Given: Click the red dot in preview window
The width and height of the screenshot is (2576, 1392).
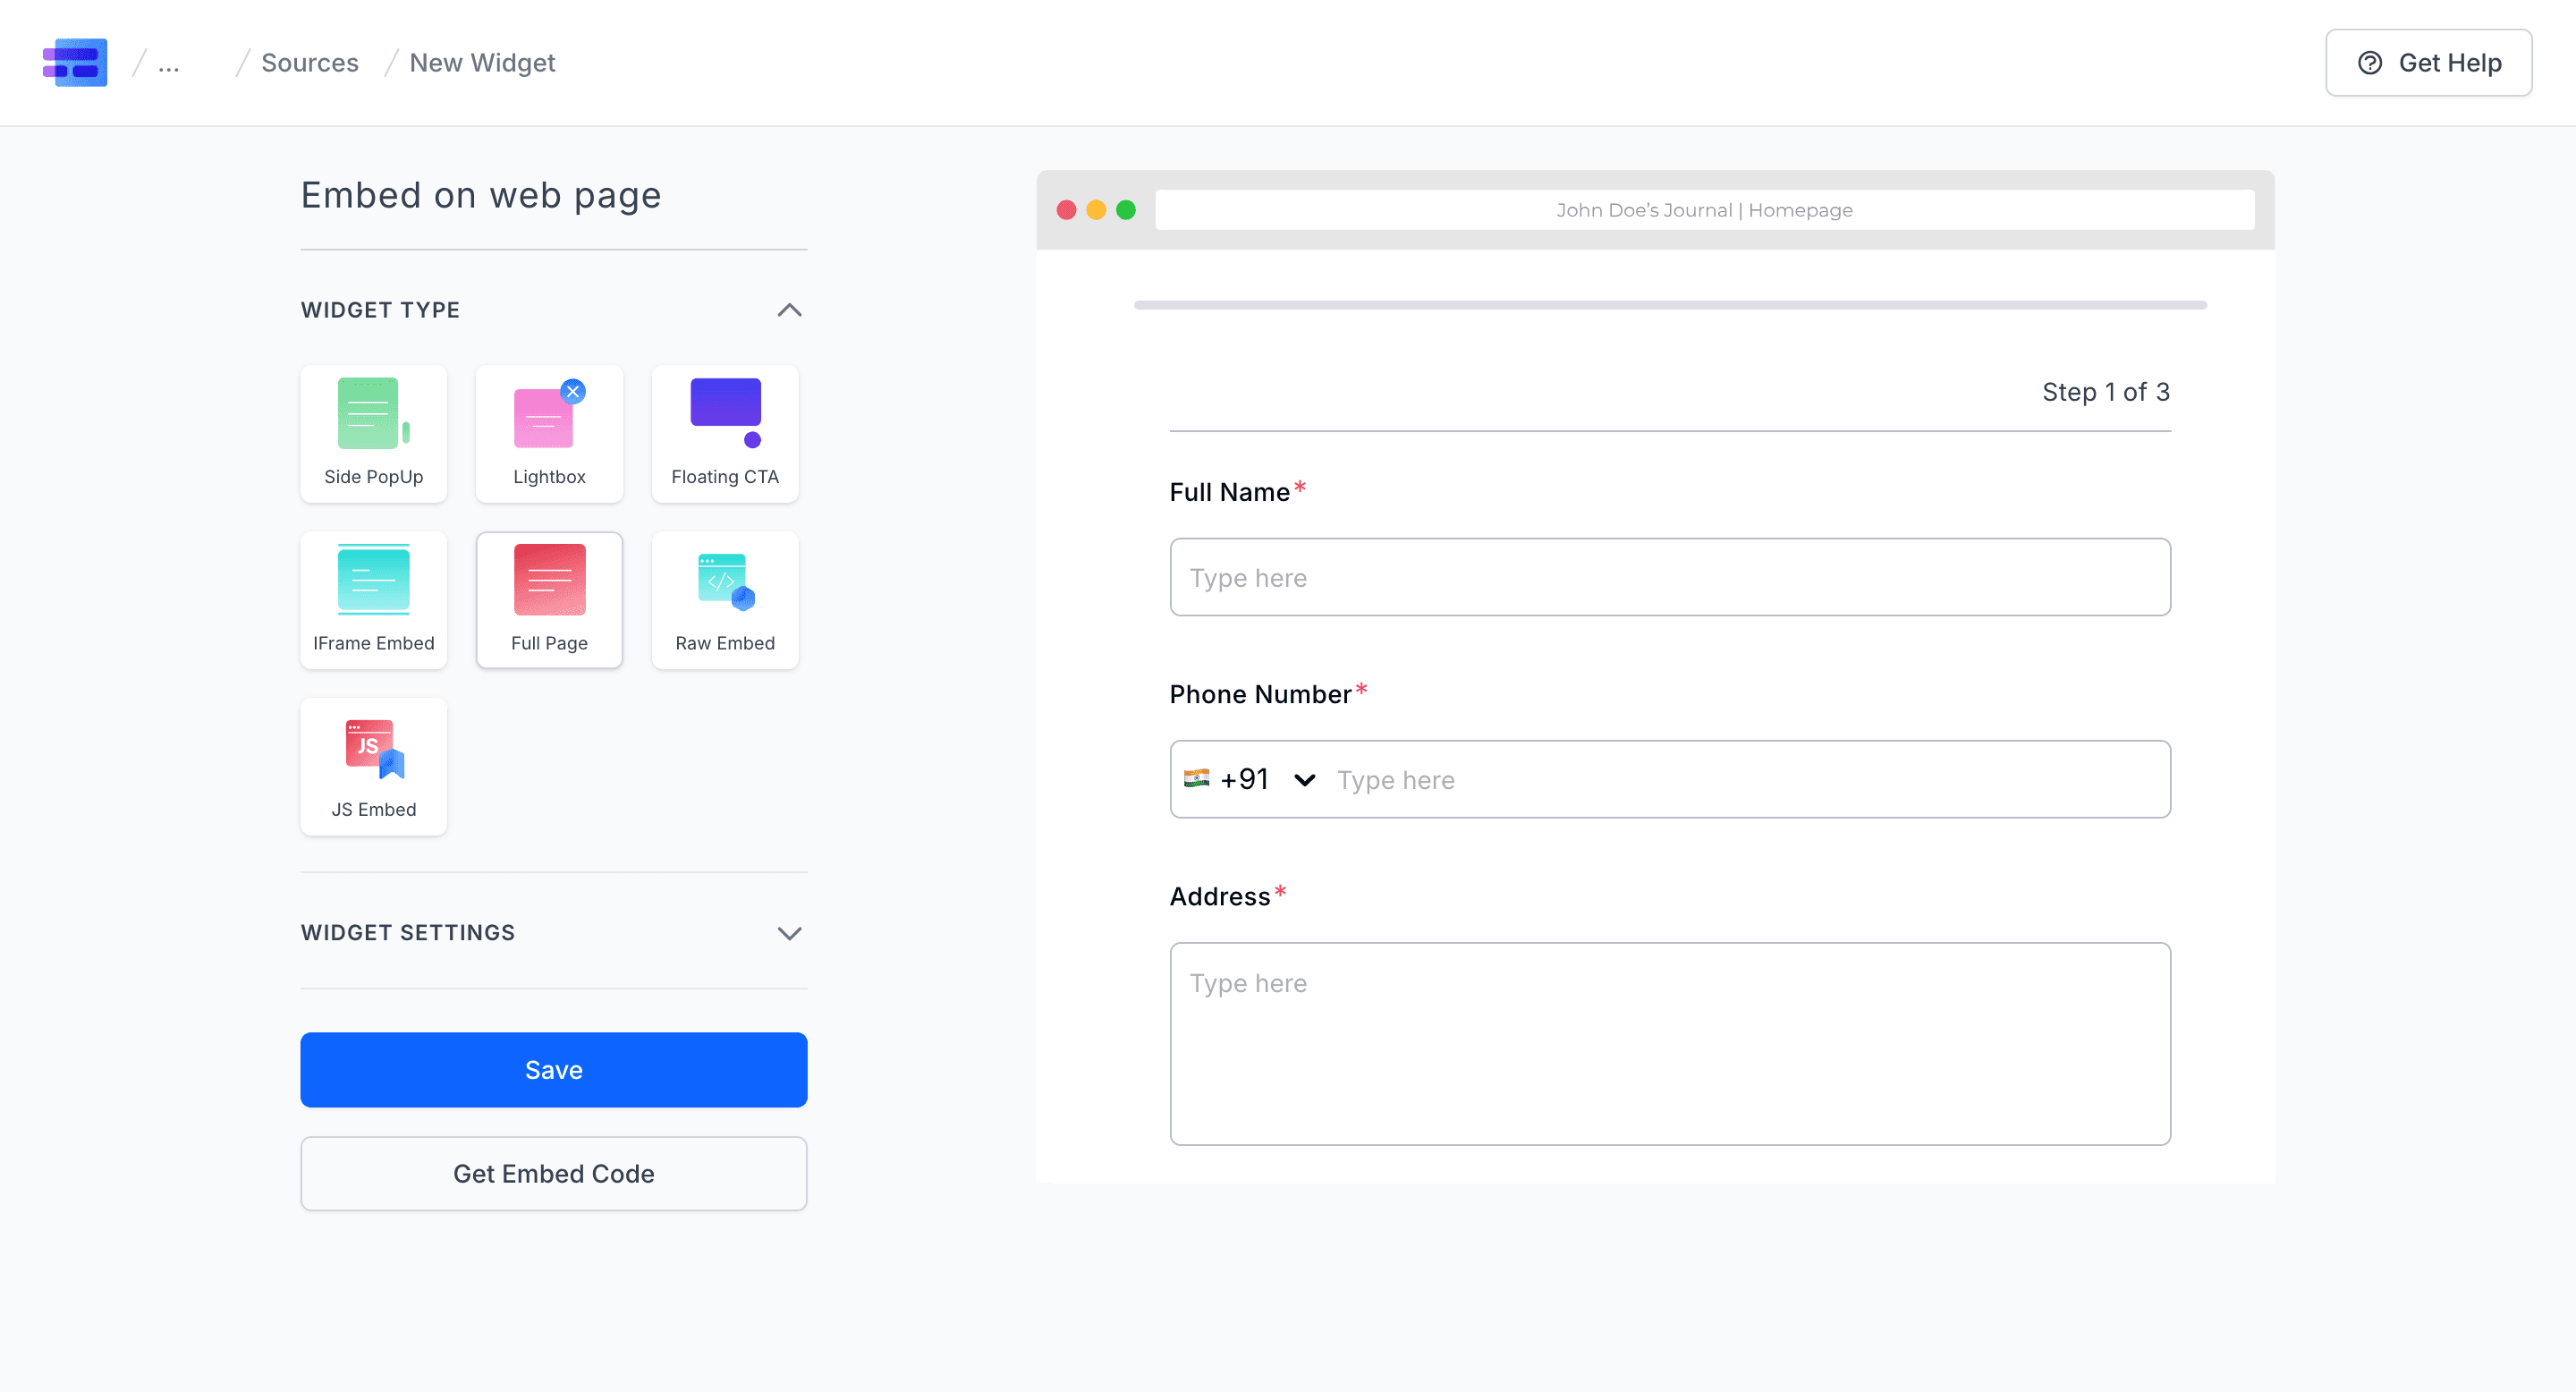Looking at the screenshot, I should [1066, 210].
